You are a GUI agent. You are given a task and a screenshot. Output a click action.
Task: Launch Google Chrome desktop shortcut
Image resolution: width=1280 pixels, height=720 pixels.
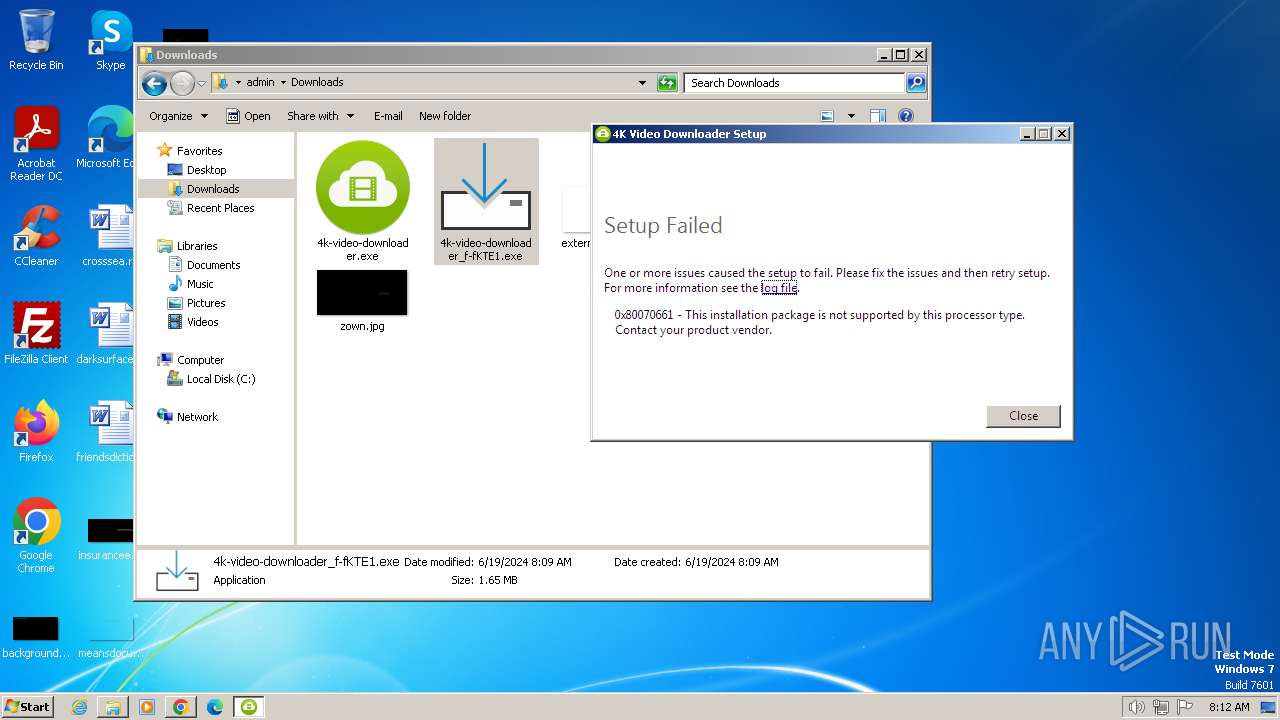click(x=36, y=536)
